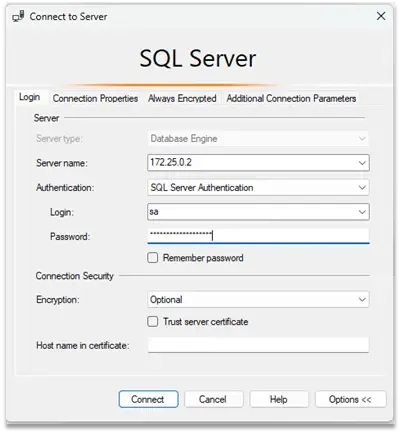
Task: Click the SQL Server heading text
Action: pyautogui.click(x=198, y=59)
